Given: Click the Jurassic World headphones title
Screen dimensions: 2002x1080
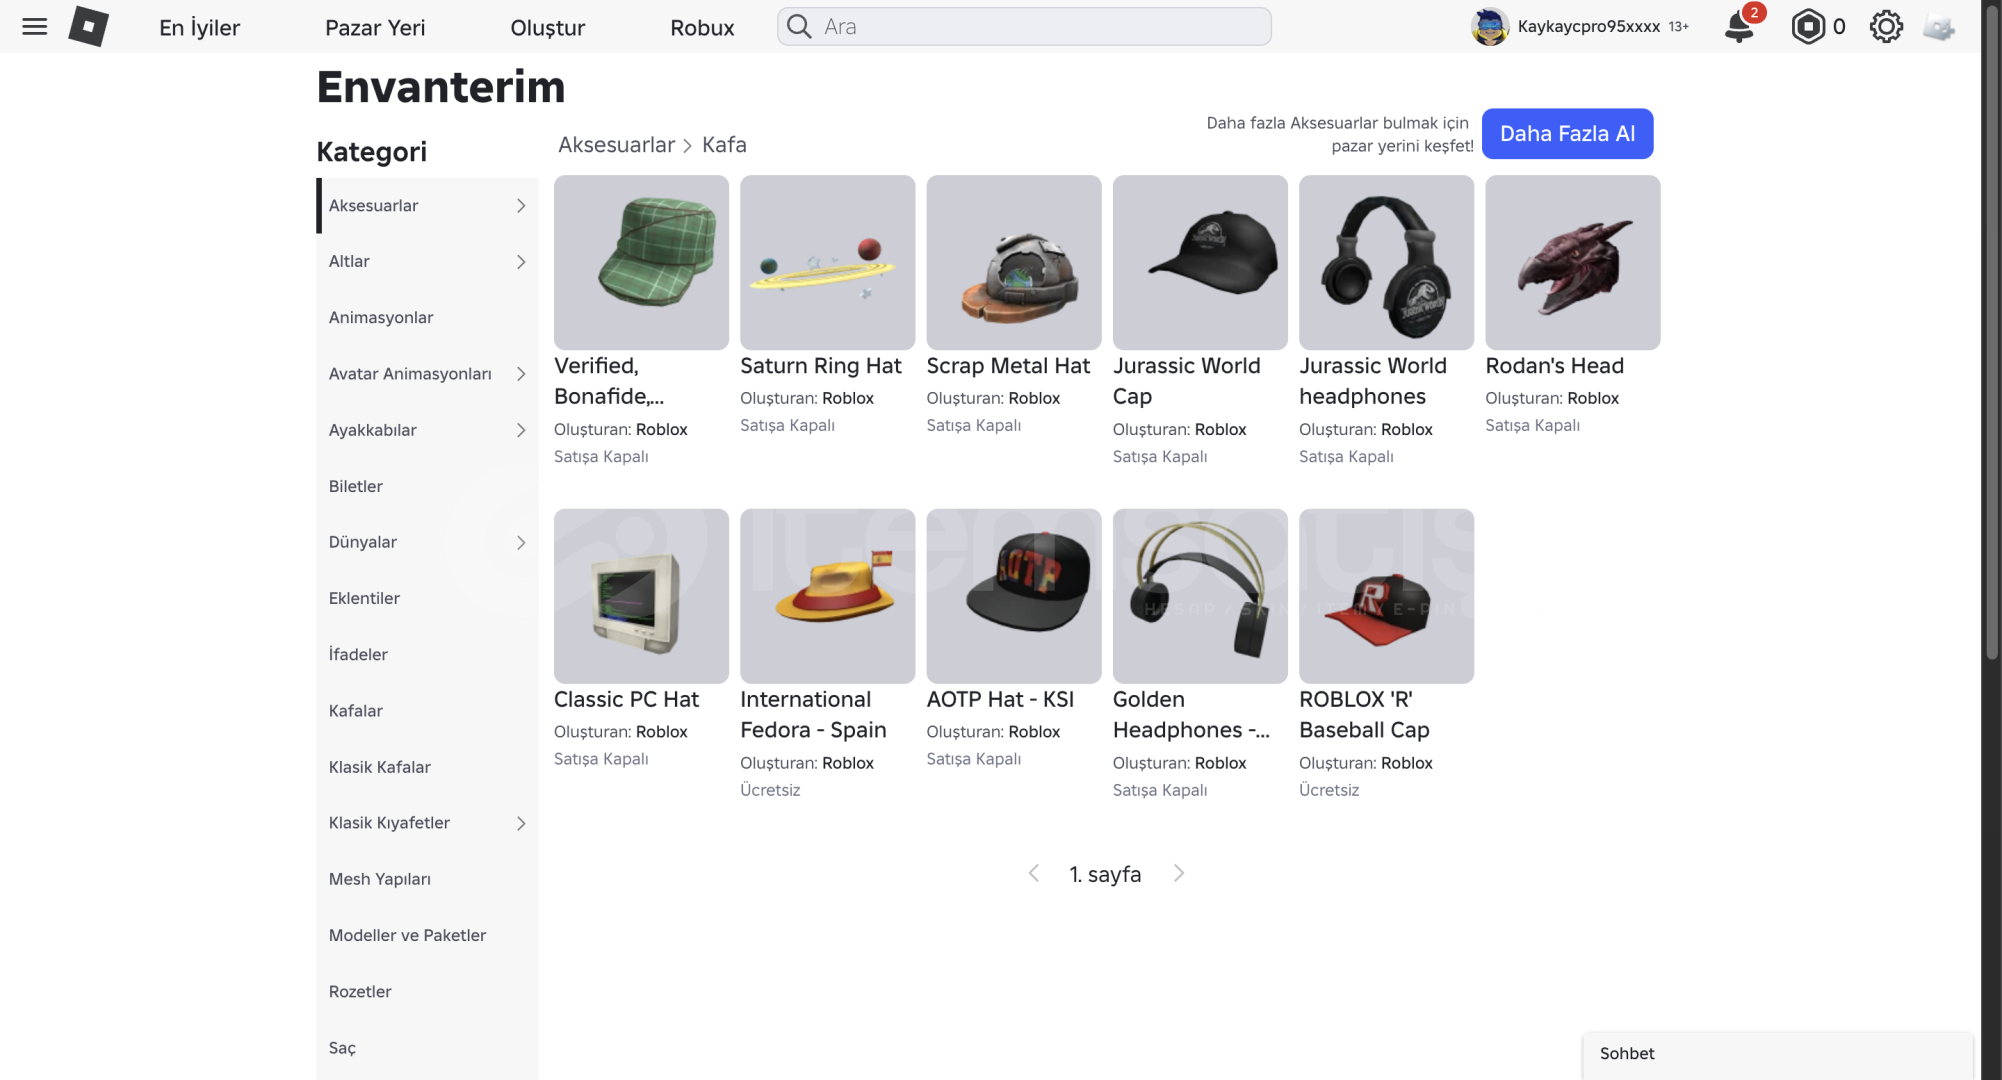Looking at the screenshot, I should [1373, 381].
